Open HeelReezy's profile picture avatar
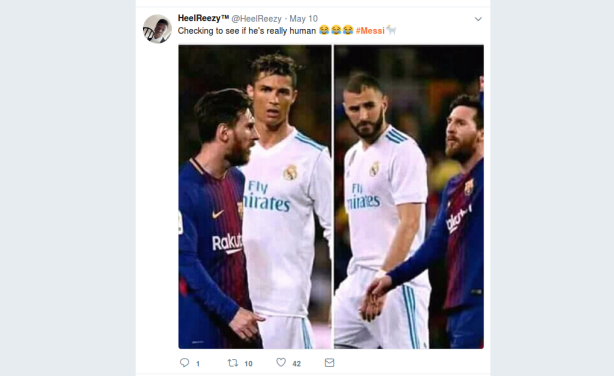This screenshot has height=376, width=614. pos(157,29)
